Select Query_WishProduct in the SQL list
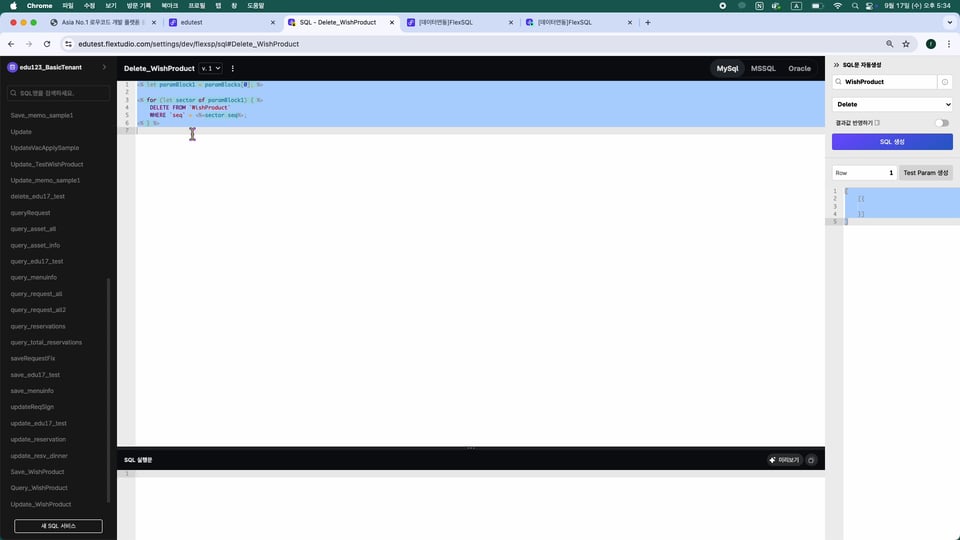 click(x=39, y=488)
